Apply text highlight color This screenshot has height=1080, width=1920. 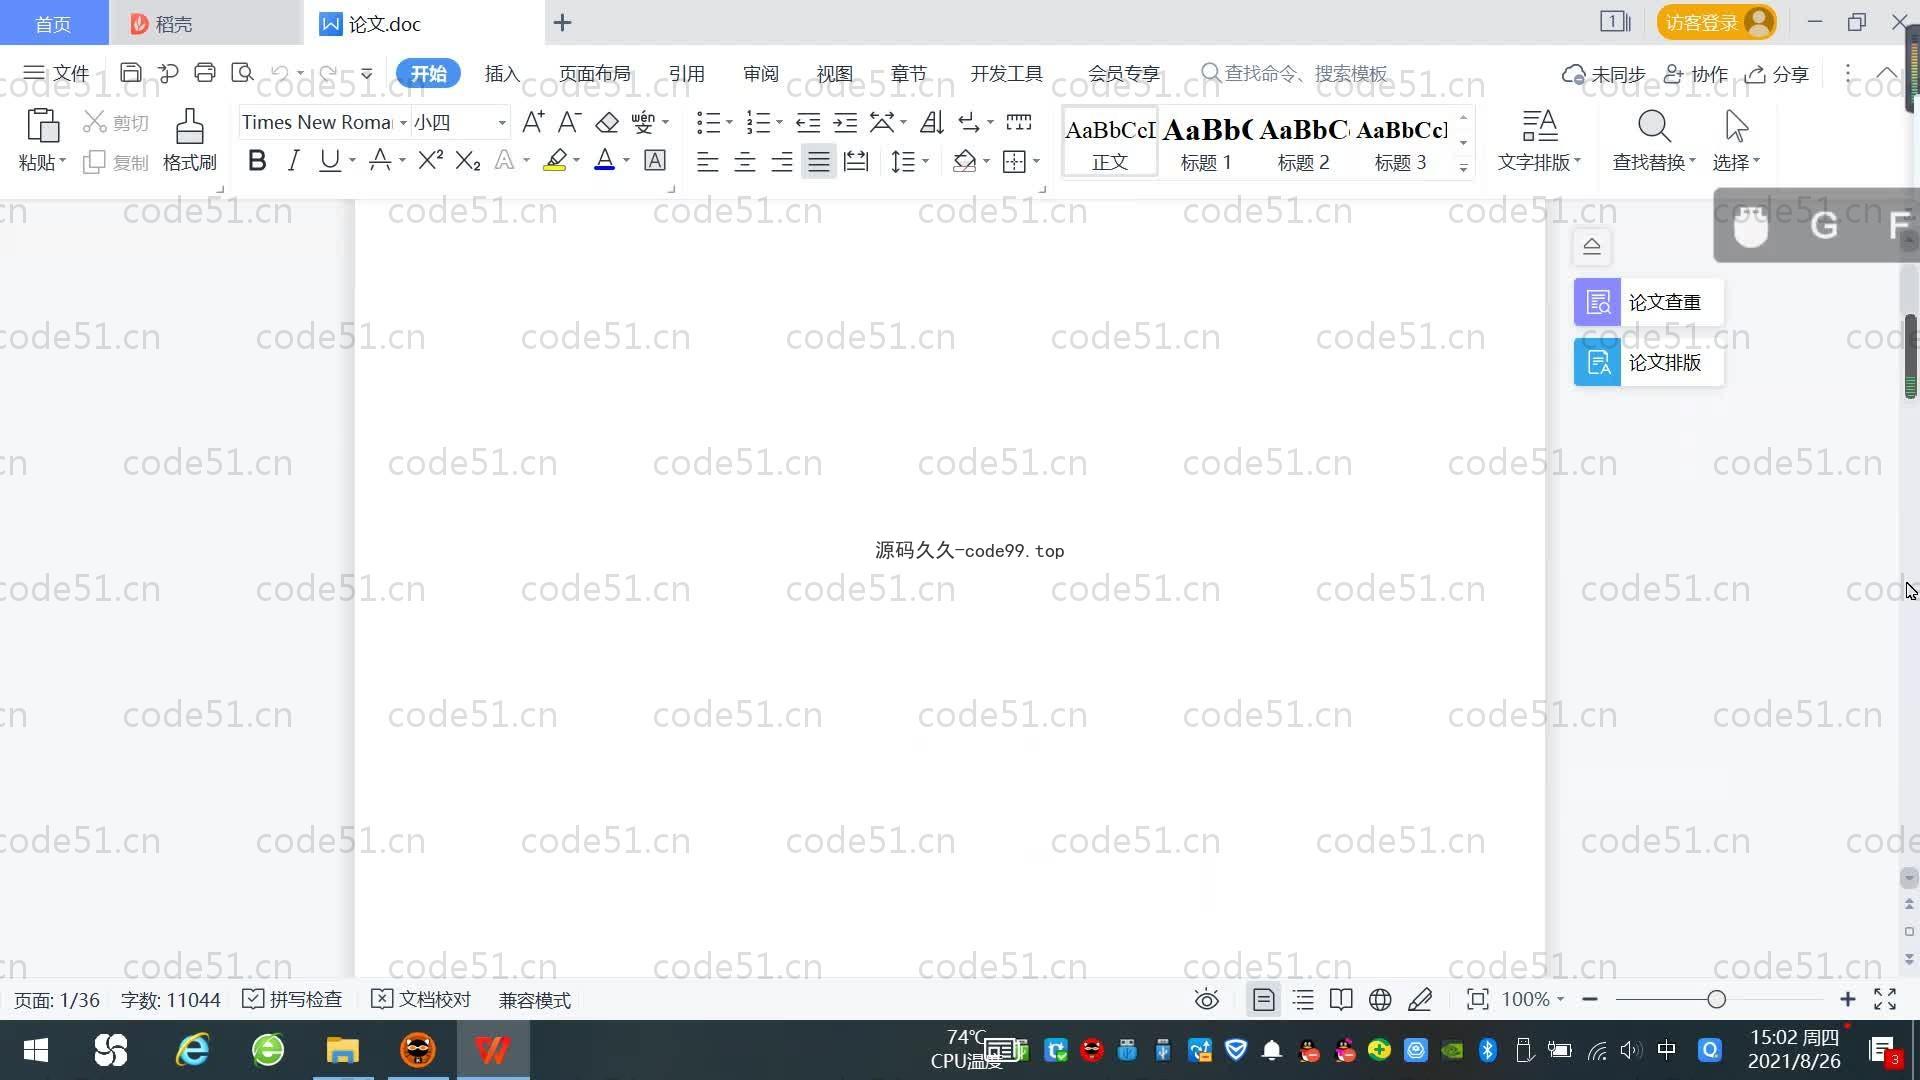(555, 160)
